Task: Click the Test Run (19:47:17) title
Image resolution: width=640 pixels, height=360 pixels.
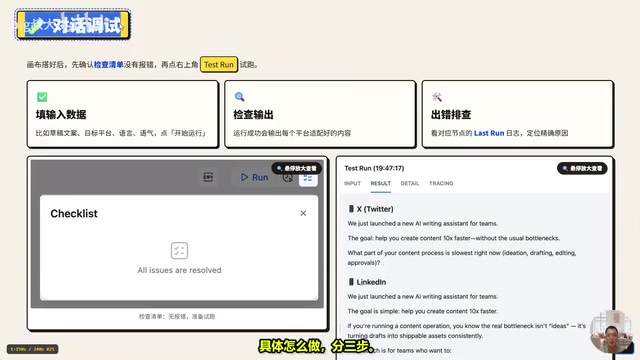Action: (374, 168)
